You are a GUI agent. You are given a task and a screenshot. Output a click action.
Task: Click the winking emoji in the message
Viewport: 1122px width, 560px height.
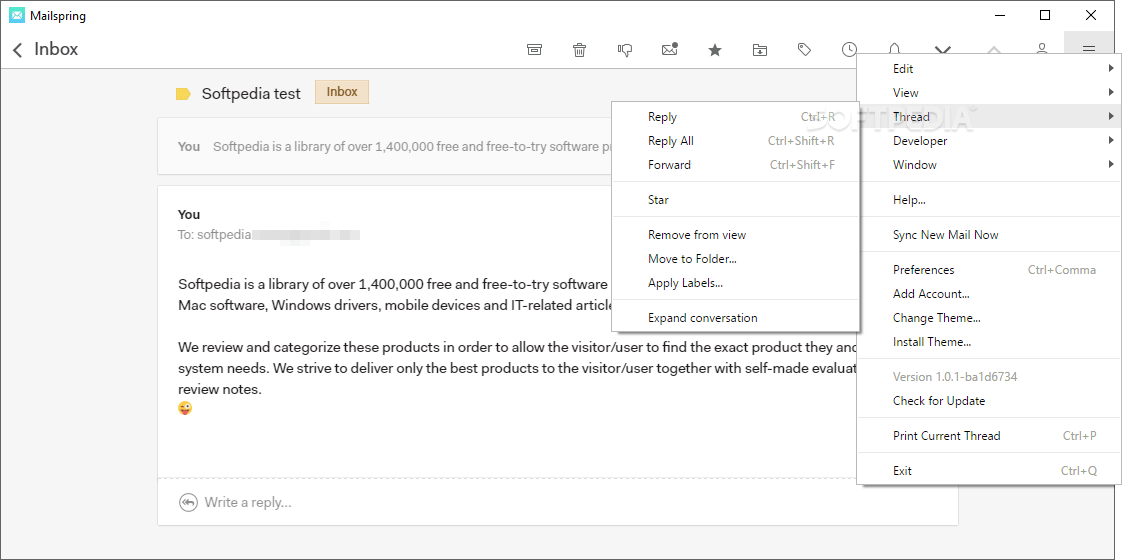pyautogui.click(x=185, y=408)
